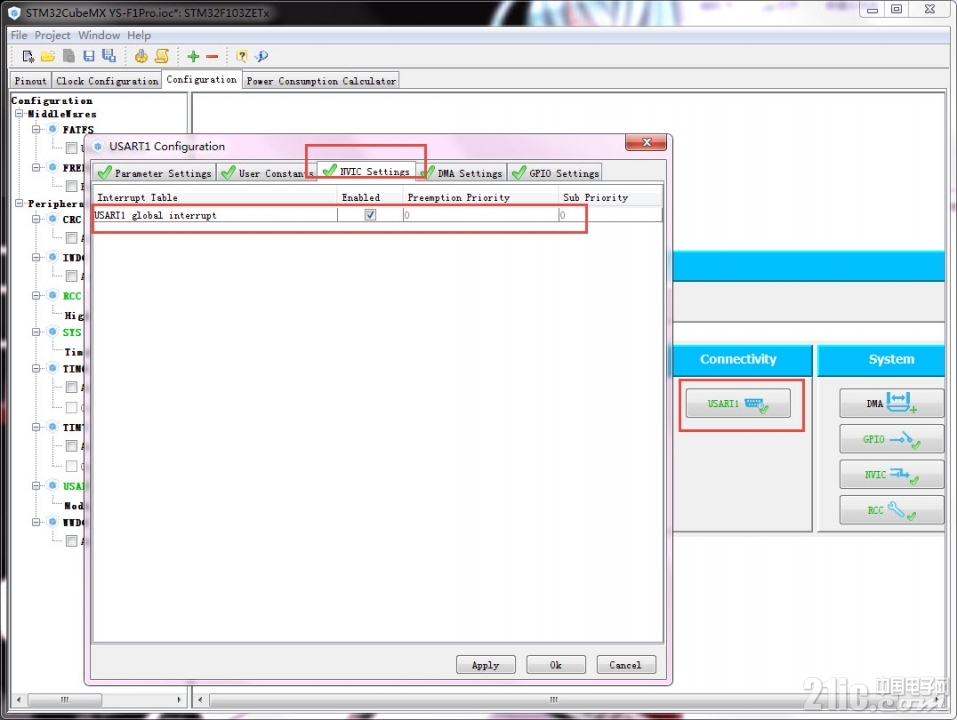Screen dimensions: 957x720
Task: Open the File menu
Action: (19, 35)
